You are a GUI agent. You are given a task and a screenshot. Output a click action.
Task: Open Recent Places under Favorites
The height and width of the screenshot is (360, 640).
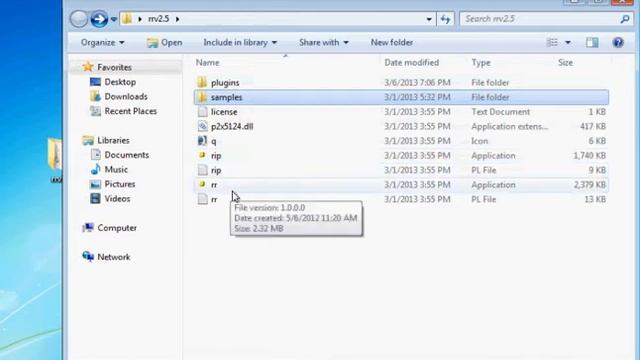(x=131, y=111)
